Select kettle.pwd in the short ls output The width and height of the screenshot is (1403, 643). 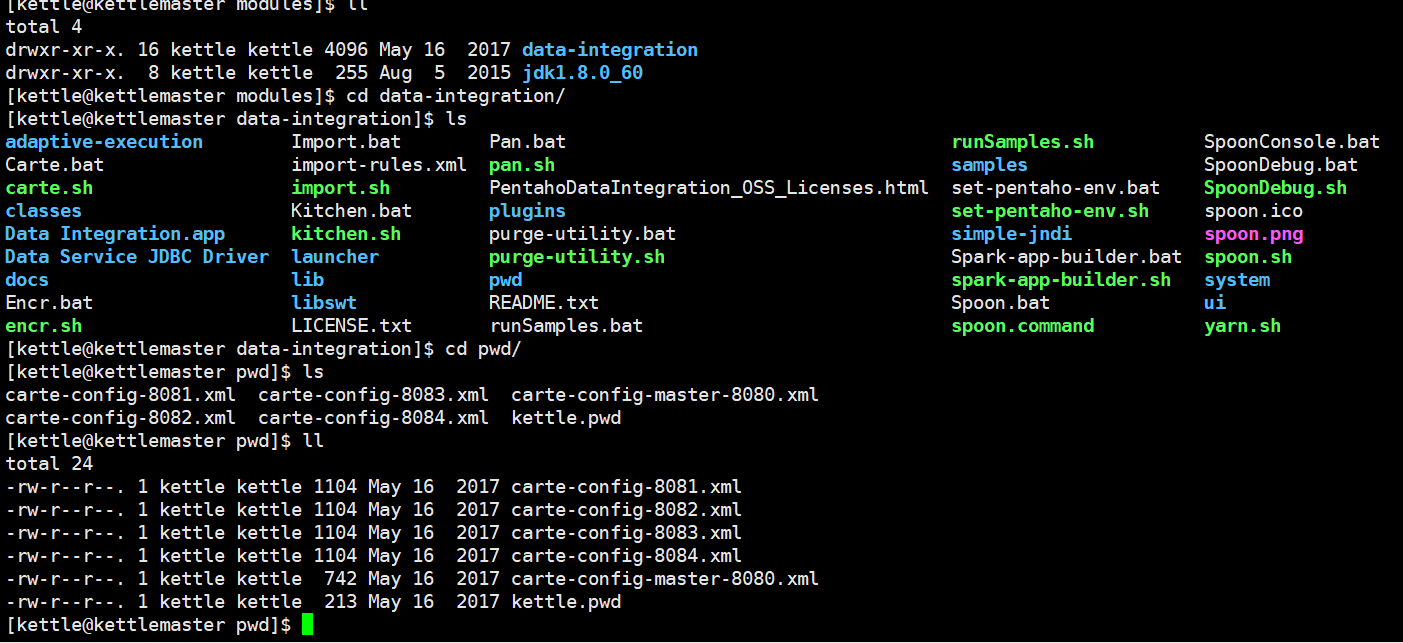(566, 418)
